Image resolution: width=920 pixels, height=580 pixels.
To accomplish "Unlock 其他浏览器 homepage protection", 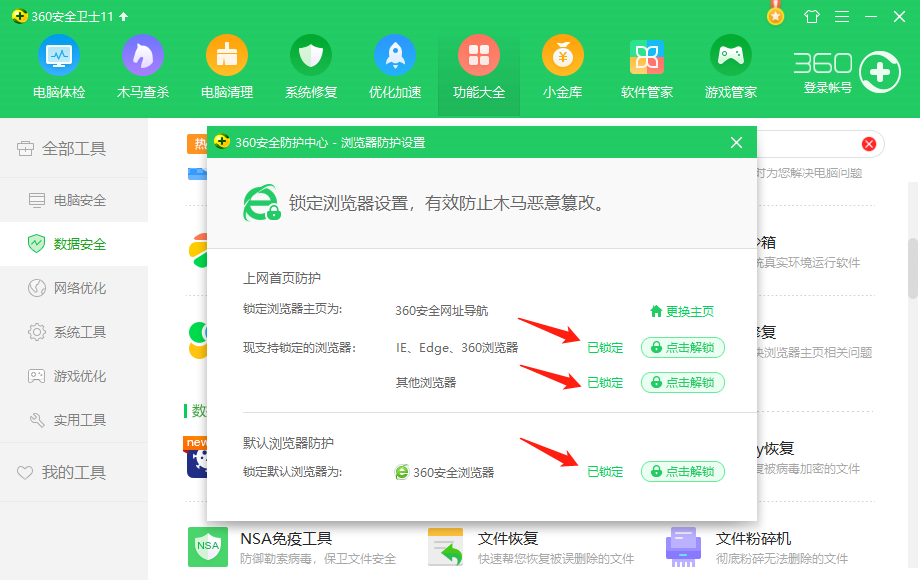I will (x=683, y=383).
